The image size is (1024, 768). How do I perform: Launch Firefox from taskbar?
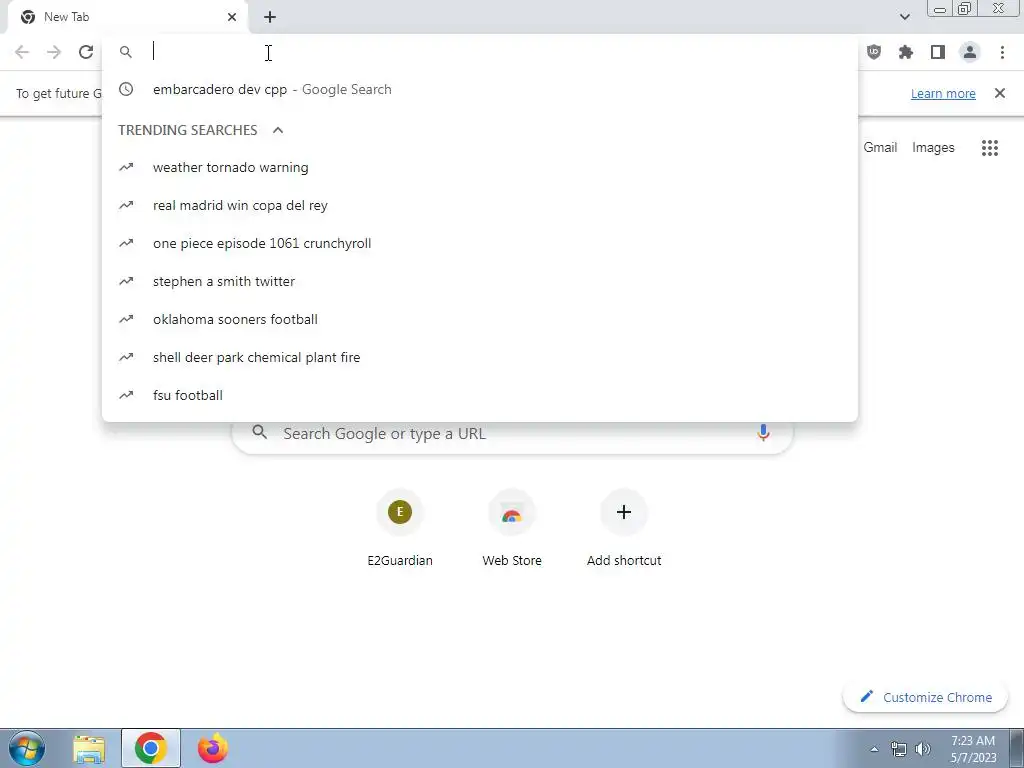tap(212, 748)
